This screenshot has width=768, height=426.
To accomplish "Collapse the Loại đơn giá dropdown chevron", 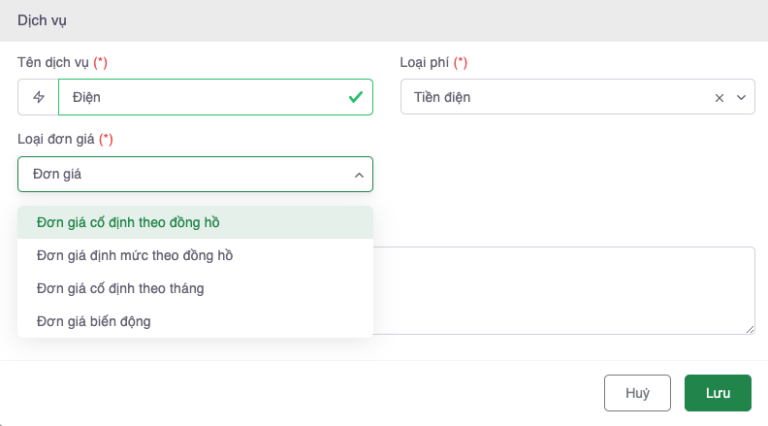I will [358, 175].
